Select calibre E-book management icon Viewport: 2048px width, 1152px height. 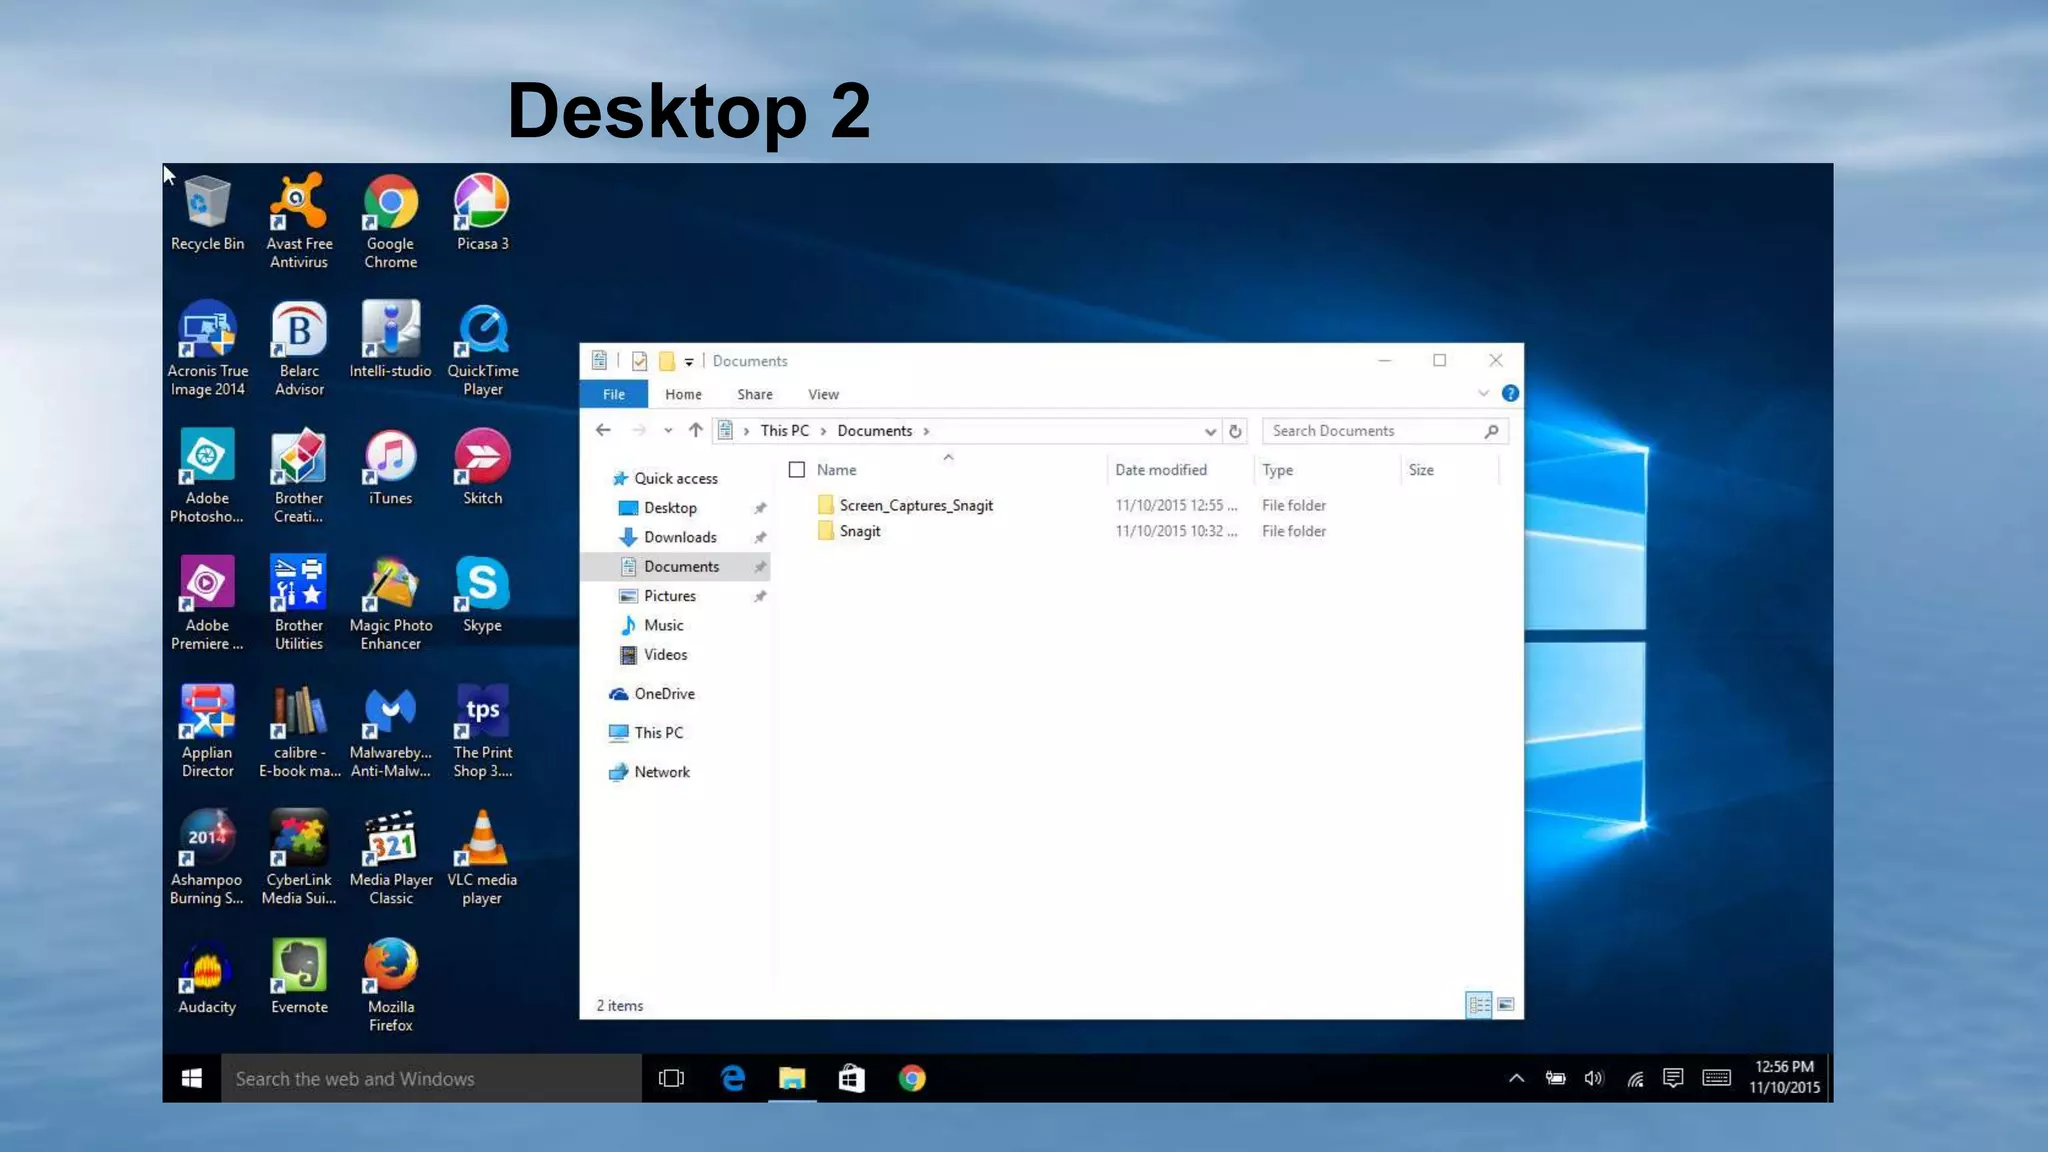point(299,730)
